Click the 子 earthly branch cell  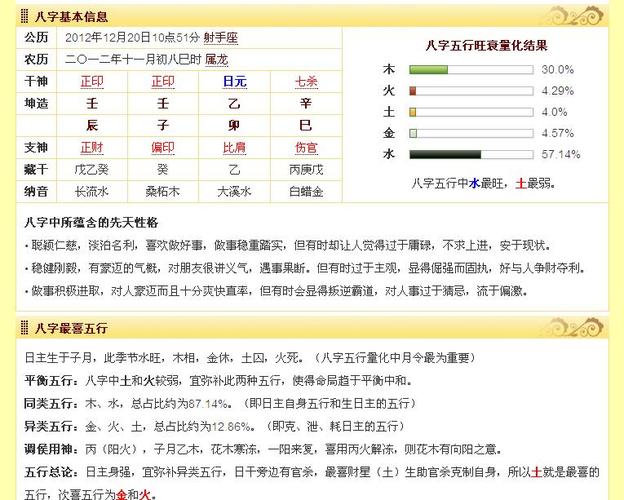(x=163, y=126)
